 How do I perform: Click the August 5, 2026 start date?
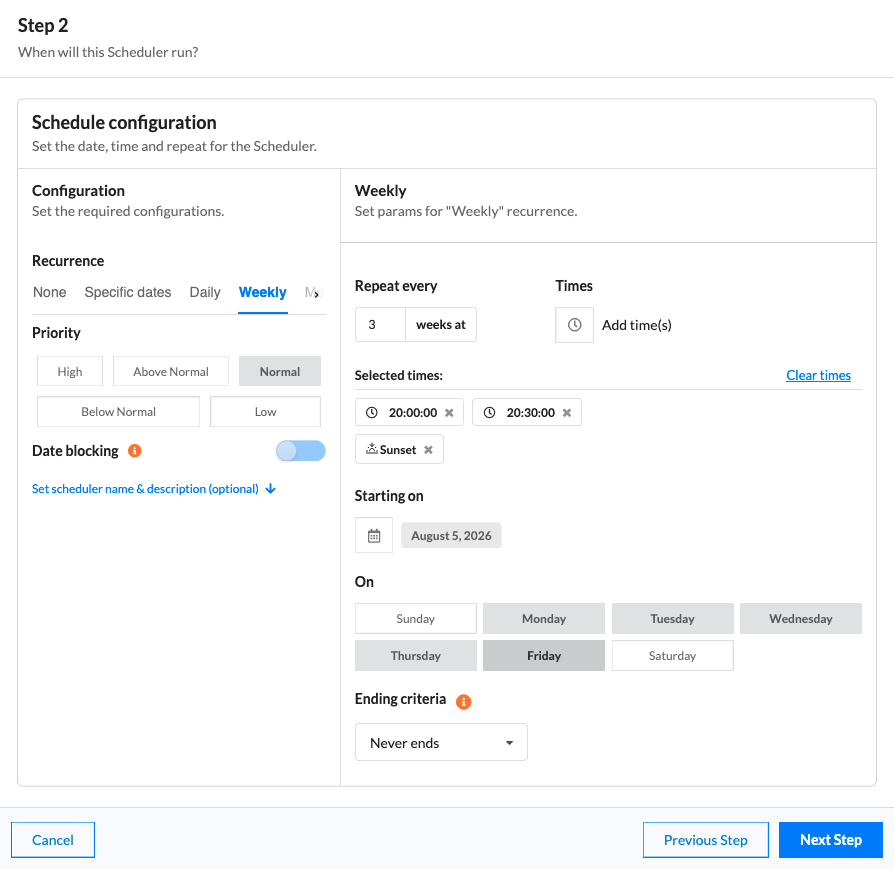452,535
